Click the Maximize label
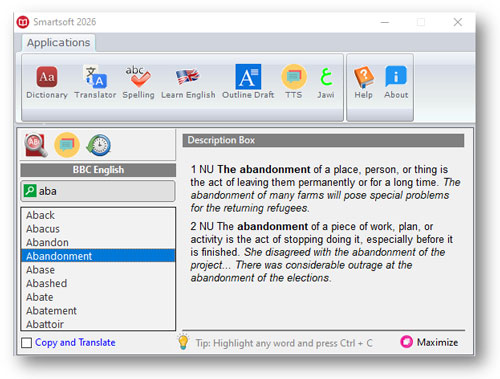 click(x=437, y=342)
